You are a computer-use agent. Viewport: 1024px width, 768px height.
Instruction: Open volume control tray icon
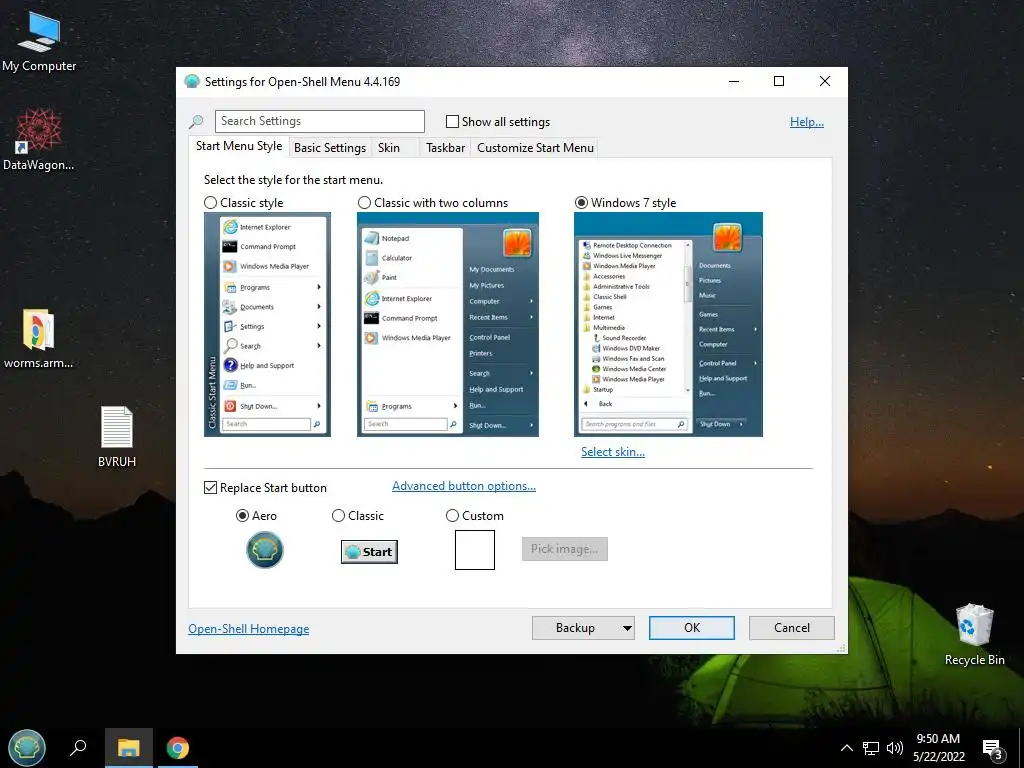point(895,748)
